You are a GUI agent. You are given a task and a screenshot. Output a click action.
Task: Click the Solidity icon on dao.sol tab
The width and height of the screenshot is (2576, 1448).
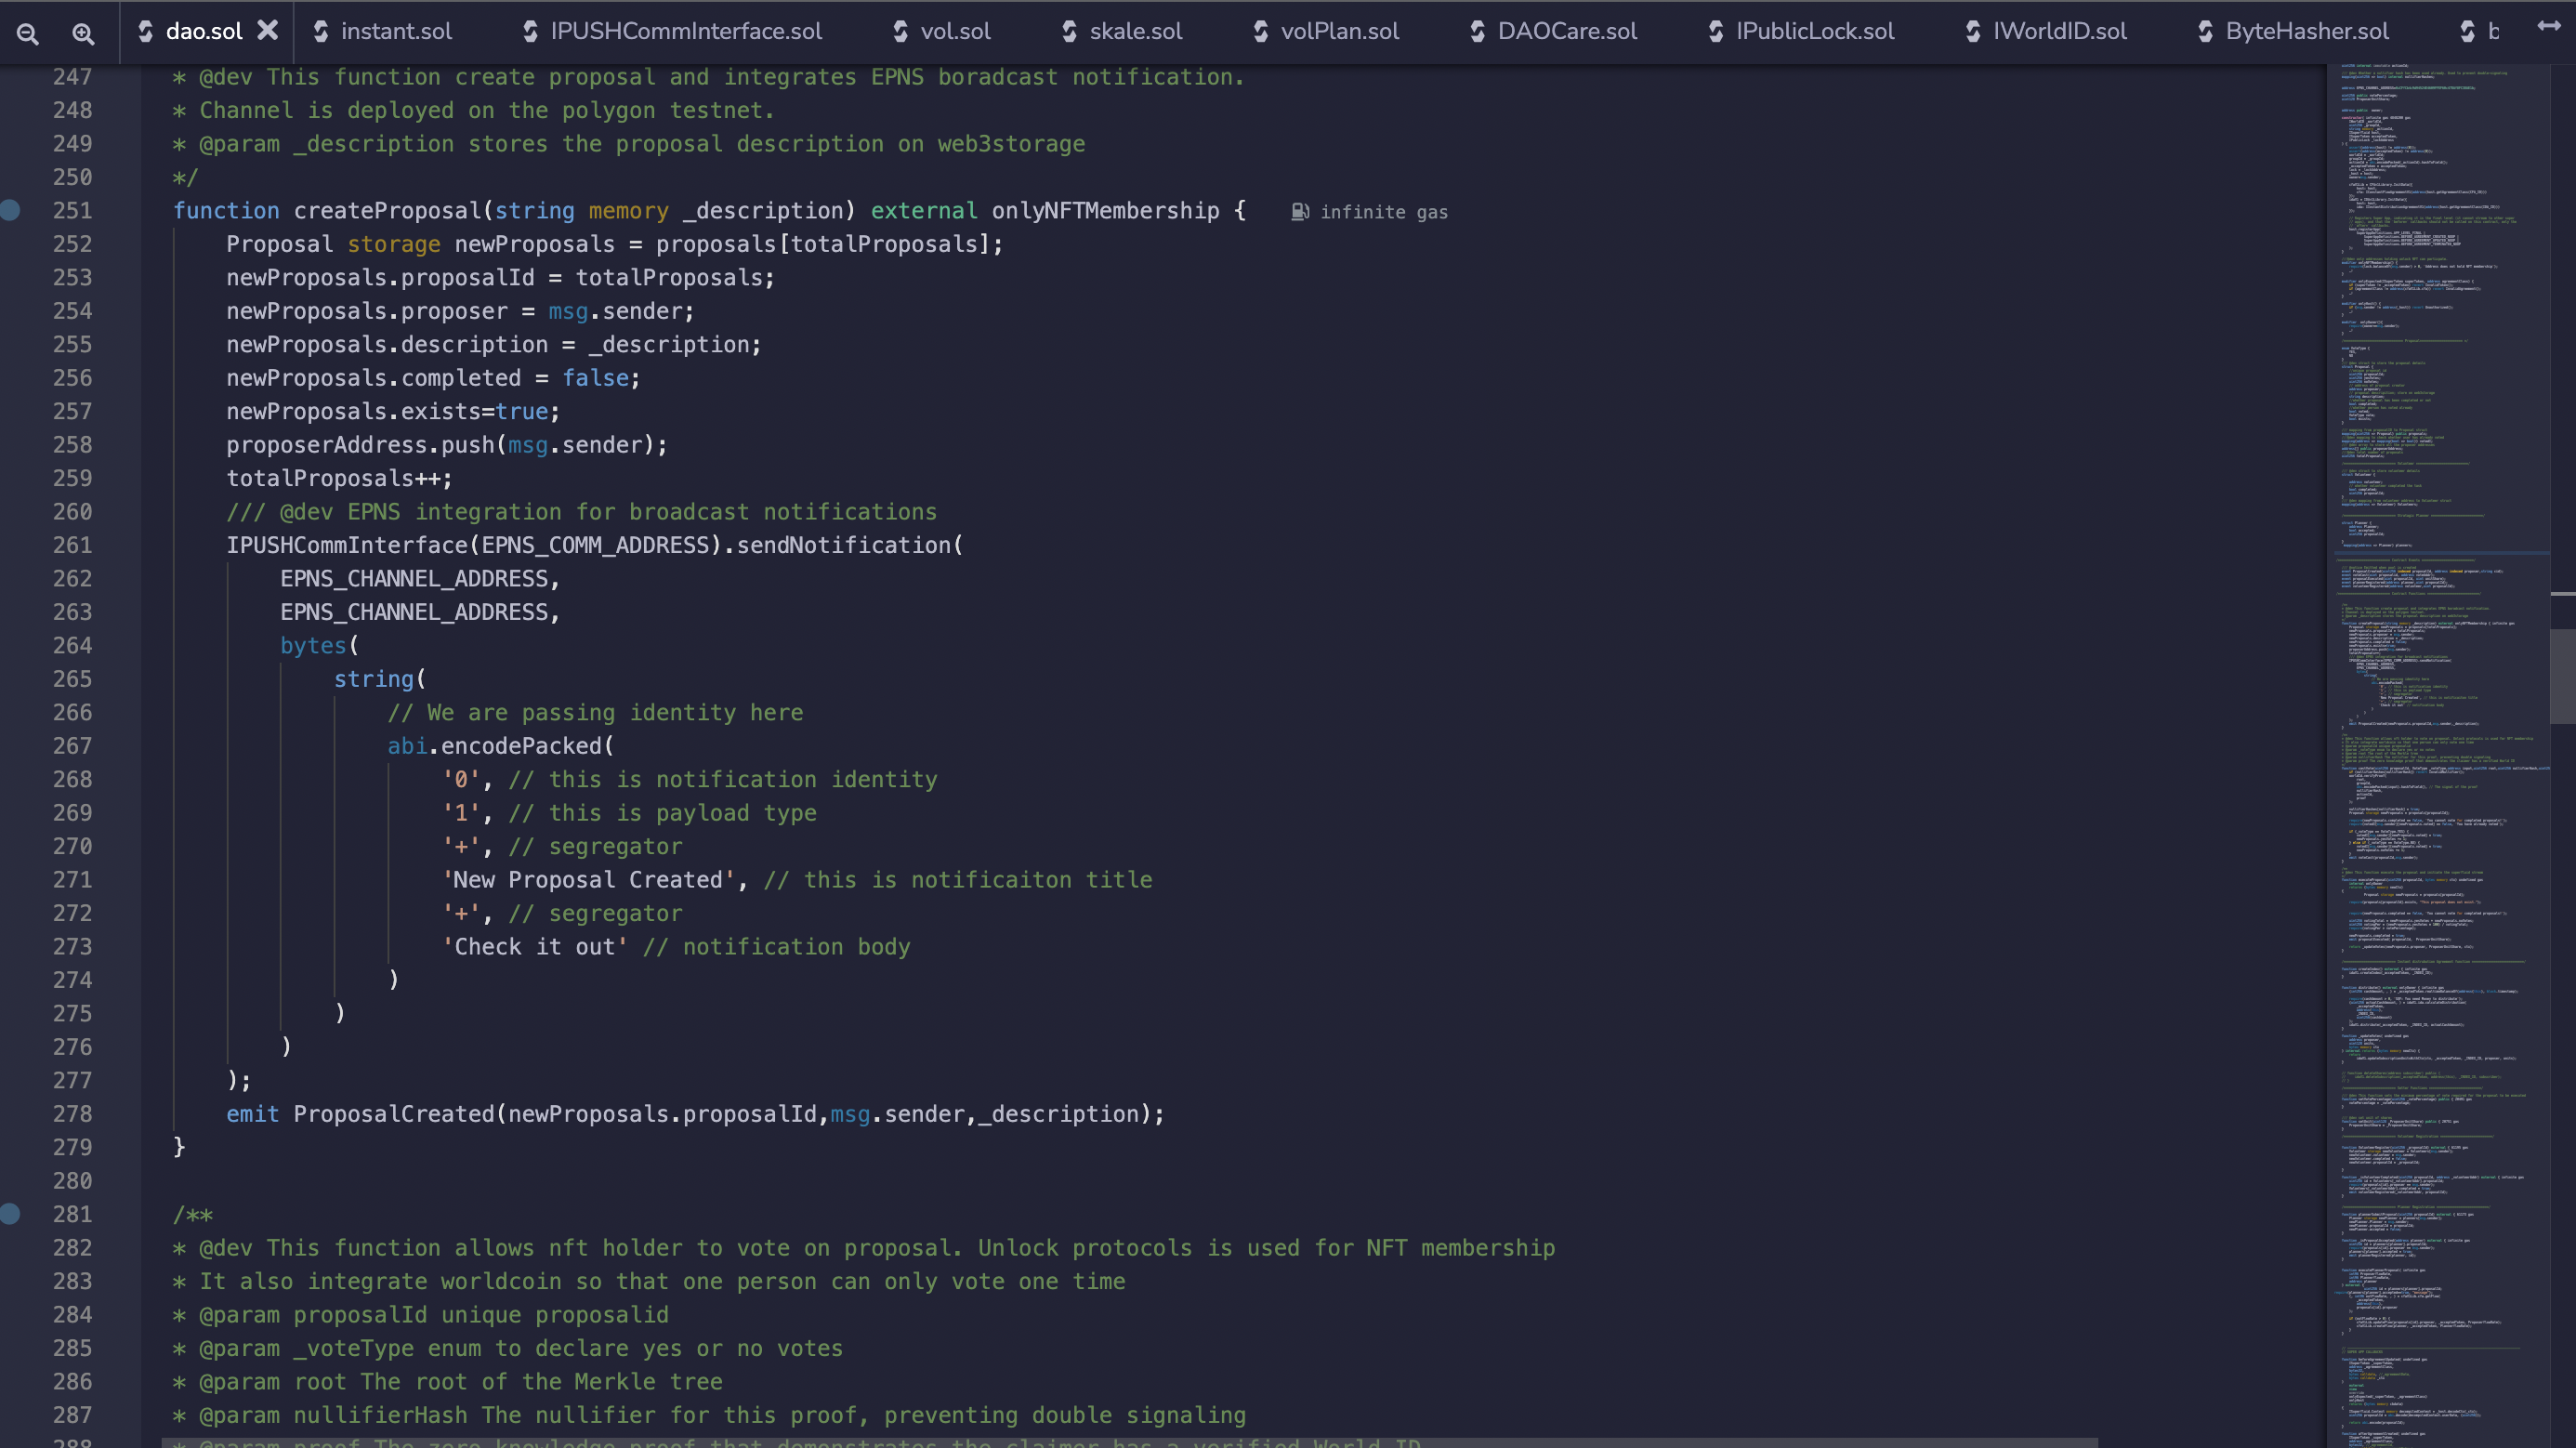click(146, 31)
